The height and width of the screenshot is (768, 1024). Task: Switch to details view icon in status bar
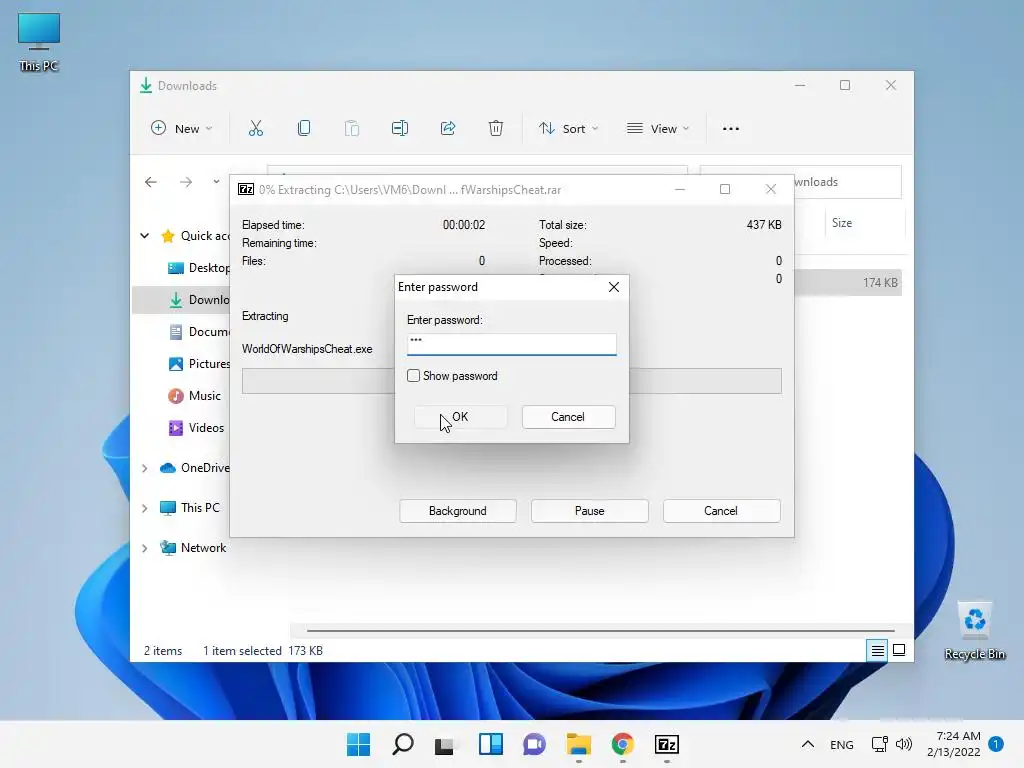click(877, 650)
